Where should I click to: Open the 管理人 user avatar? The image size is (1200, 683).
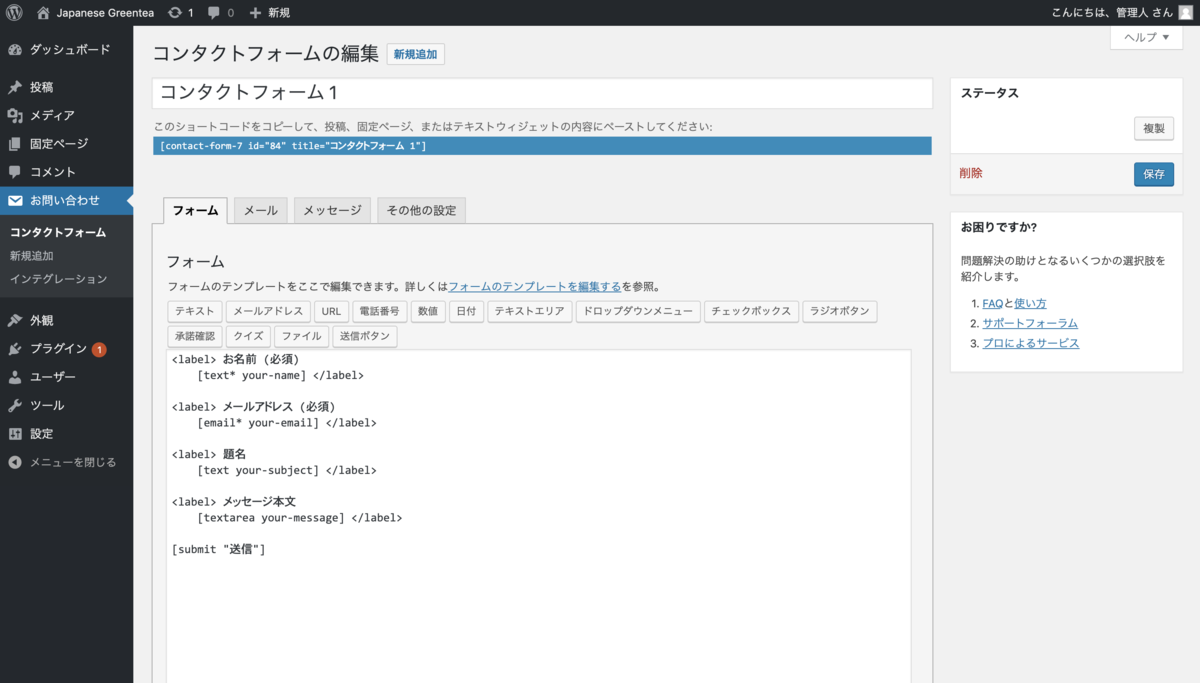tap(1186, 13)
